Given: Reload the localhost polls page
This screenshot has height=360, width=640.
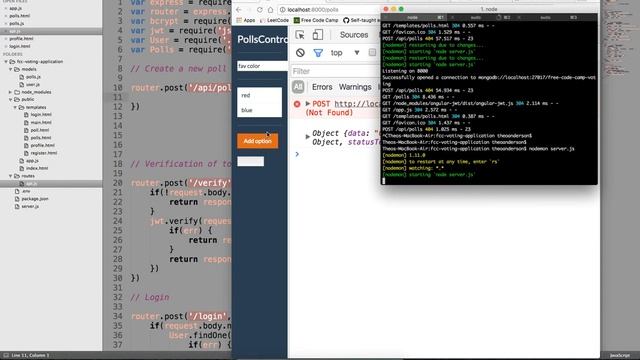Looking at the screenshot, I should pos(260,9).
